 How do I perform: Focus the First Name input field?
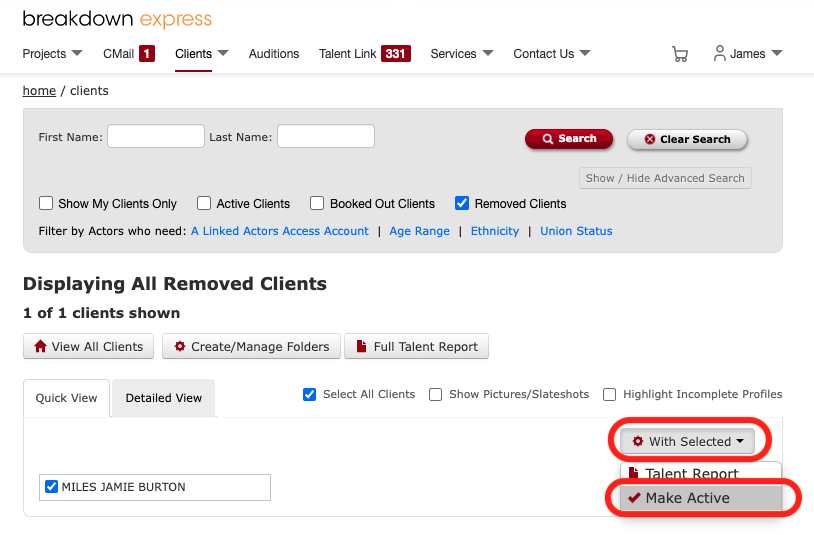156,136
